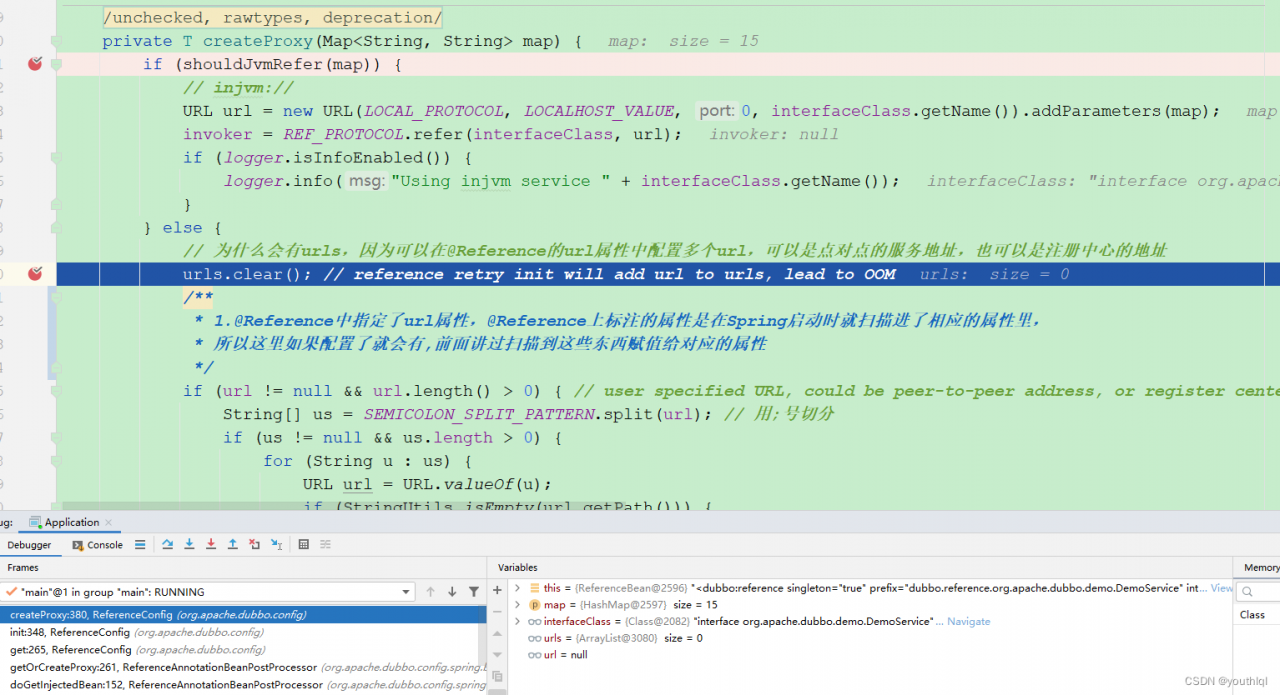Expand the 'this' variable node

tap(517, 588)
